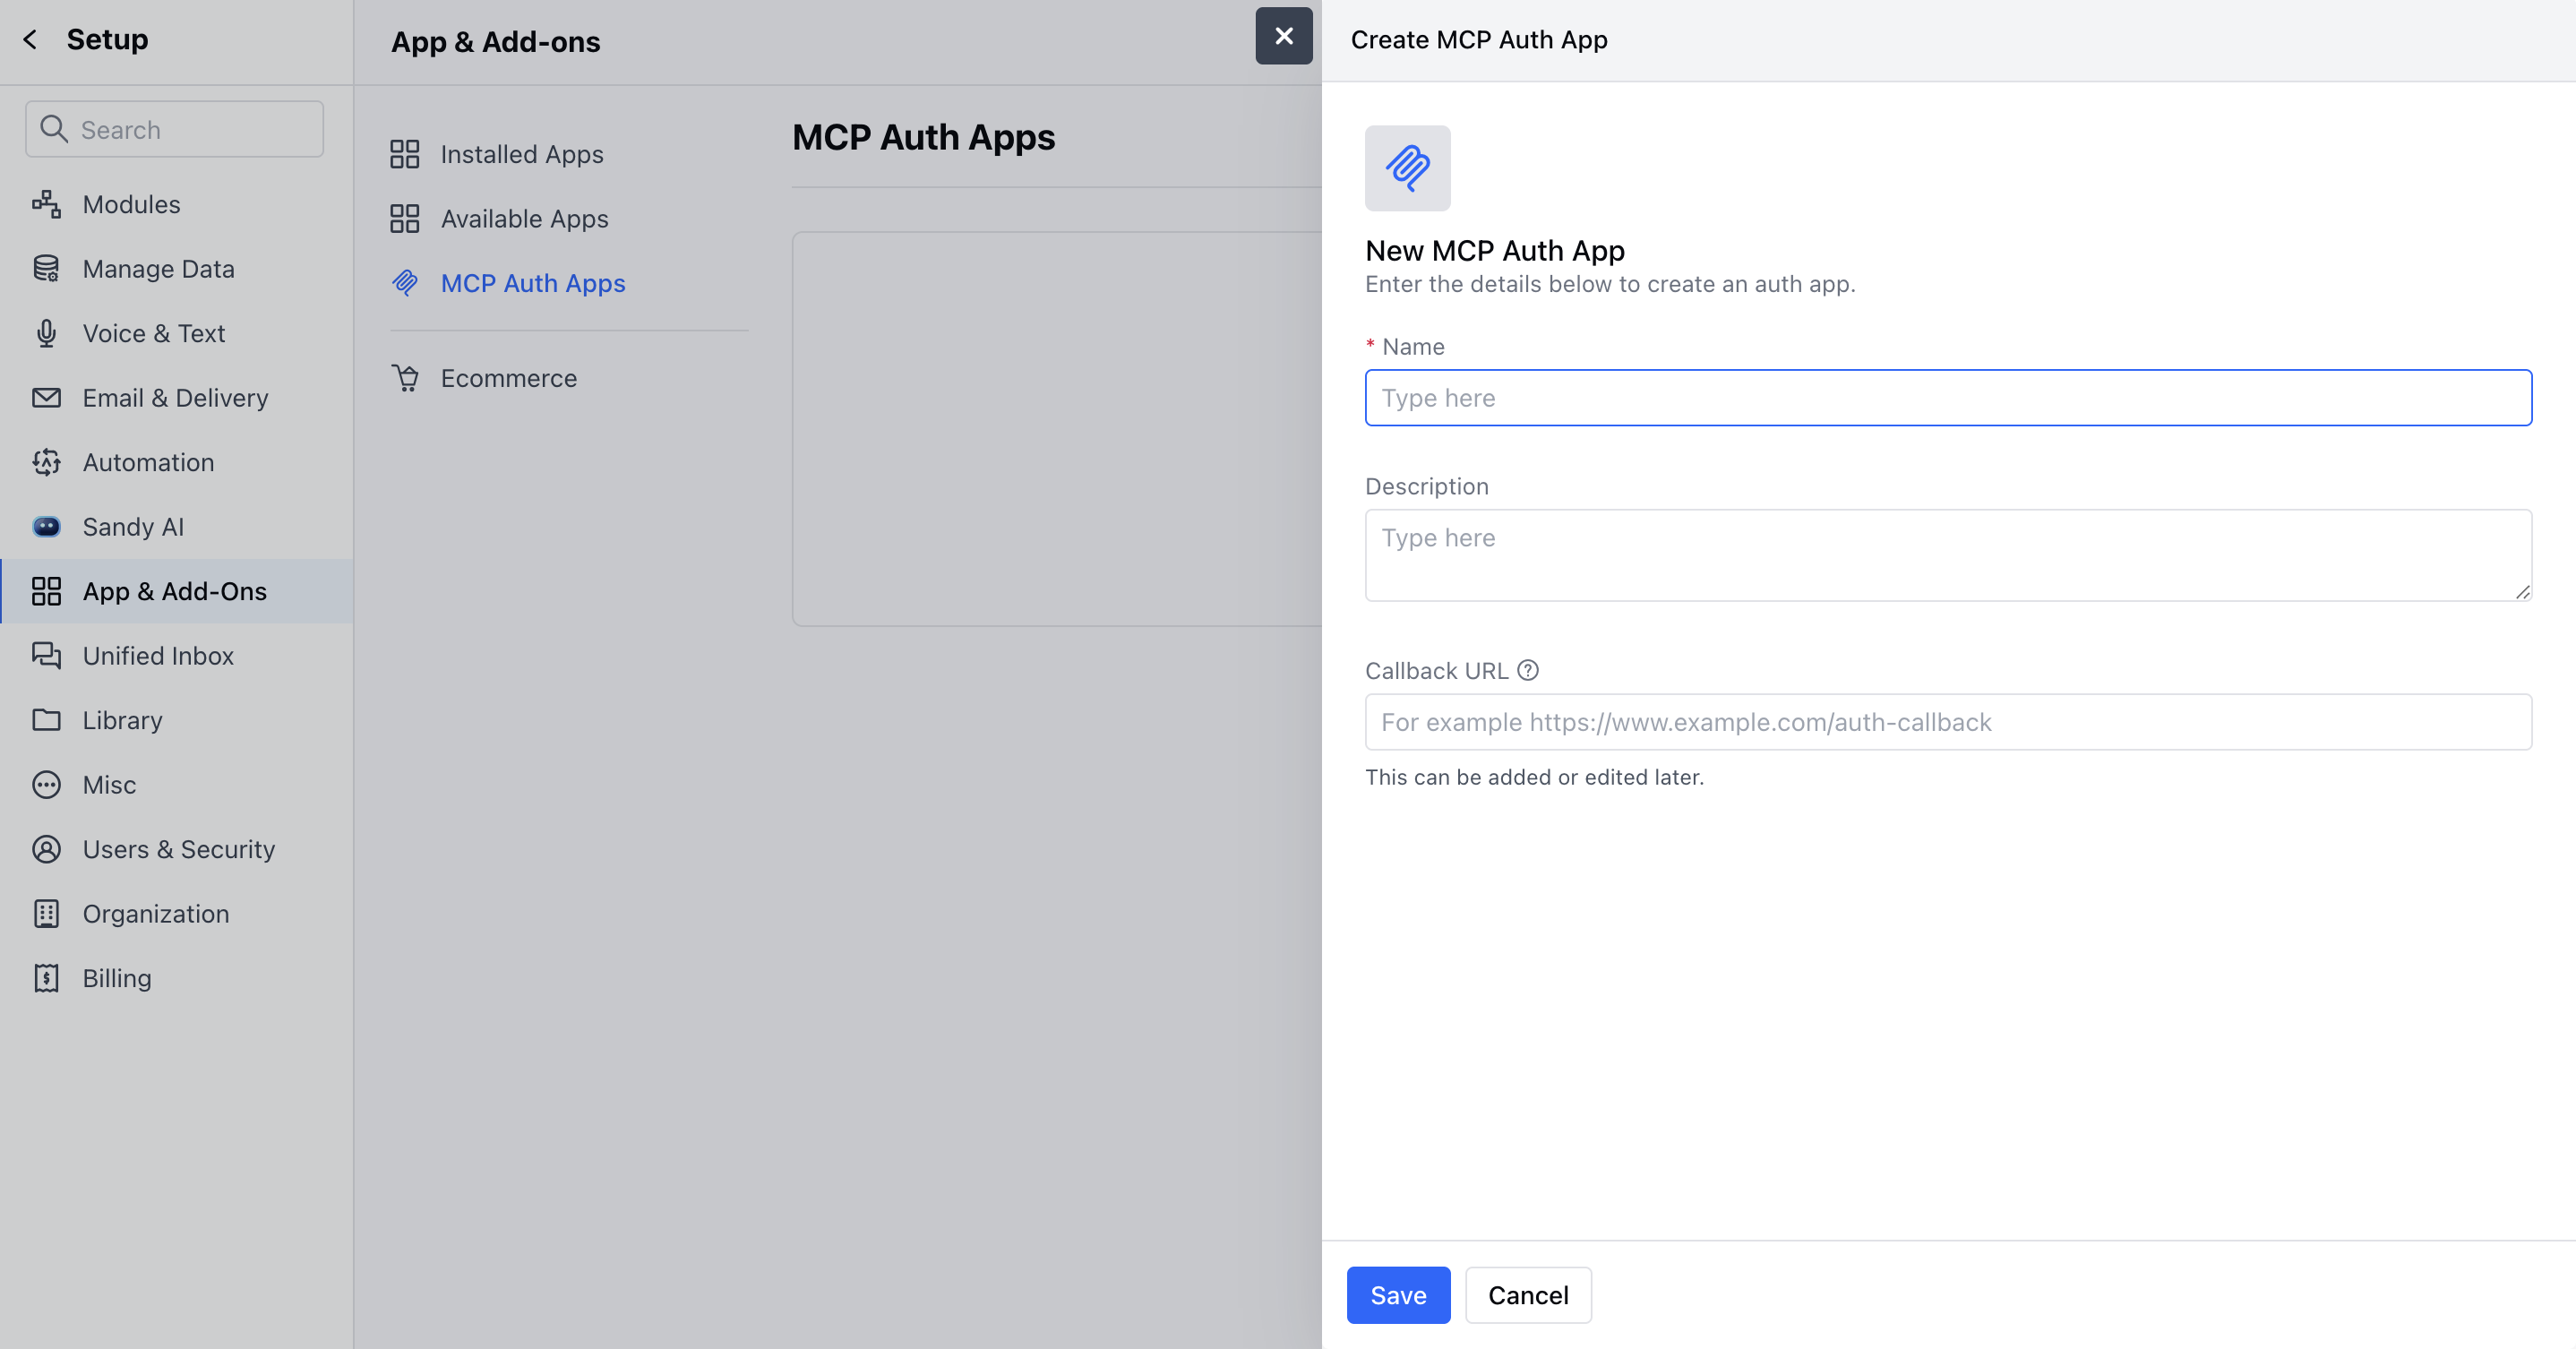Open Unified Inbox settings
Screen dimensions: 2576x1349
point(176,656)
